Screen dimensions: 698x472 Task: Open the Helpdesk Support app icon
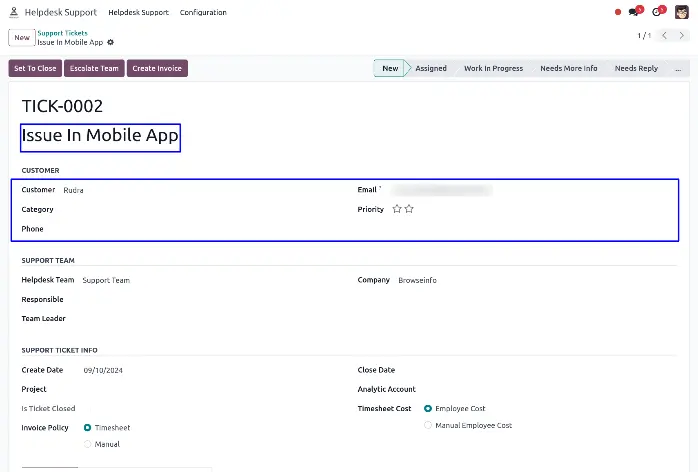pyautogui.click(x=13, y=12)
